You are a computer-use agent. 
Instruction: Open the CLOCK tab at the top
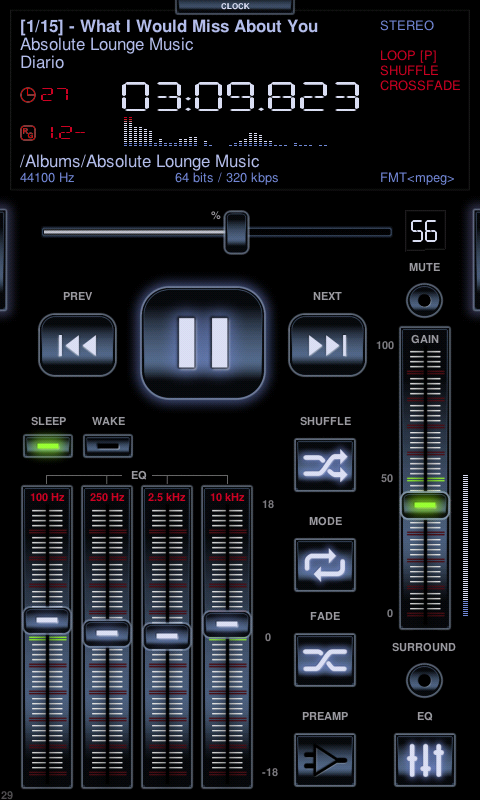pos(235,7)
